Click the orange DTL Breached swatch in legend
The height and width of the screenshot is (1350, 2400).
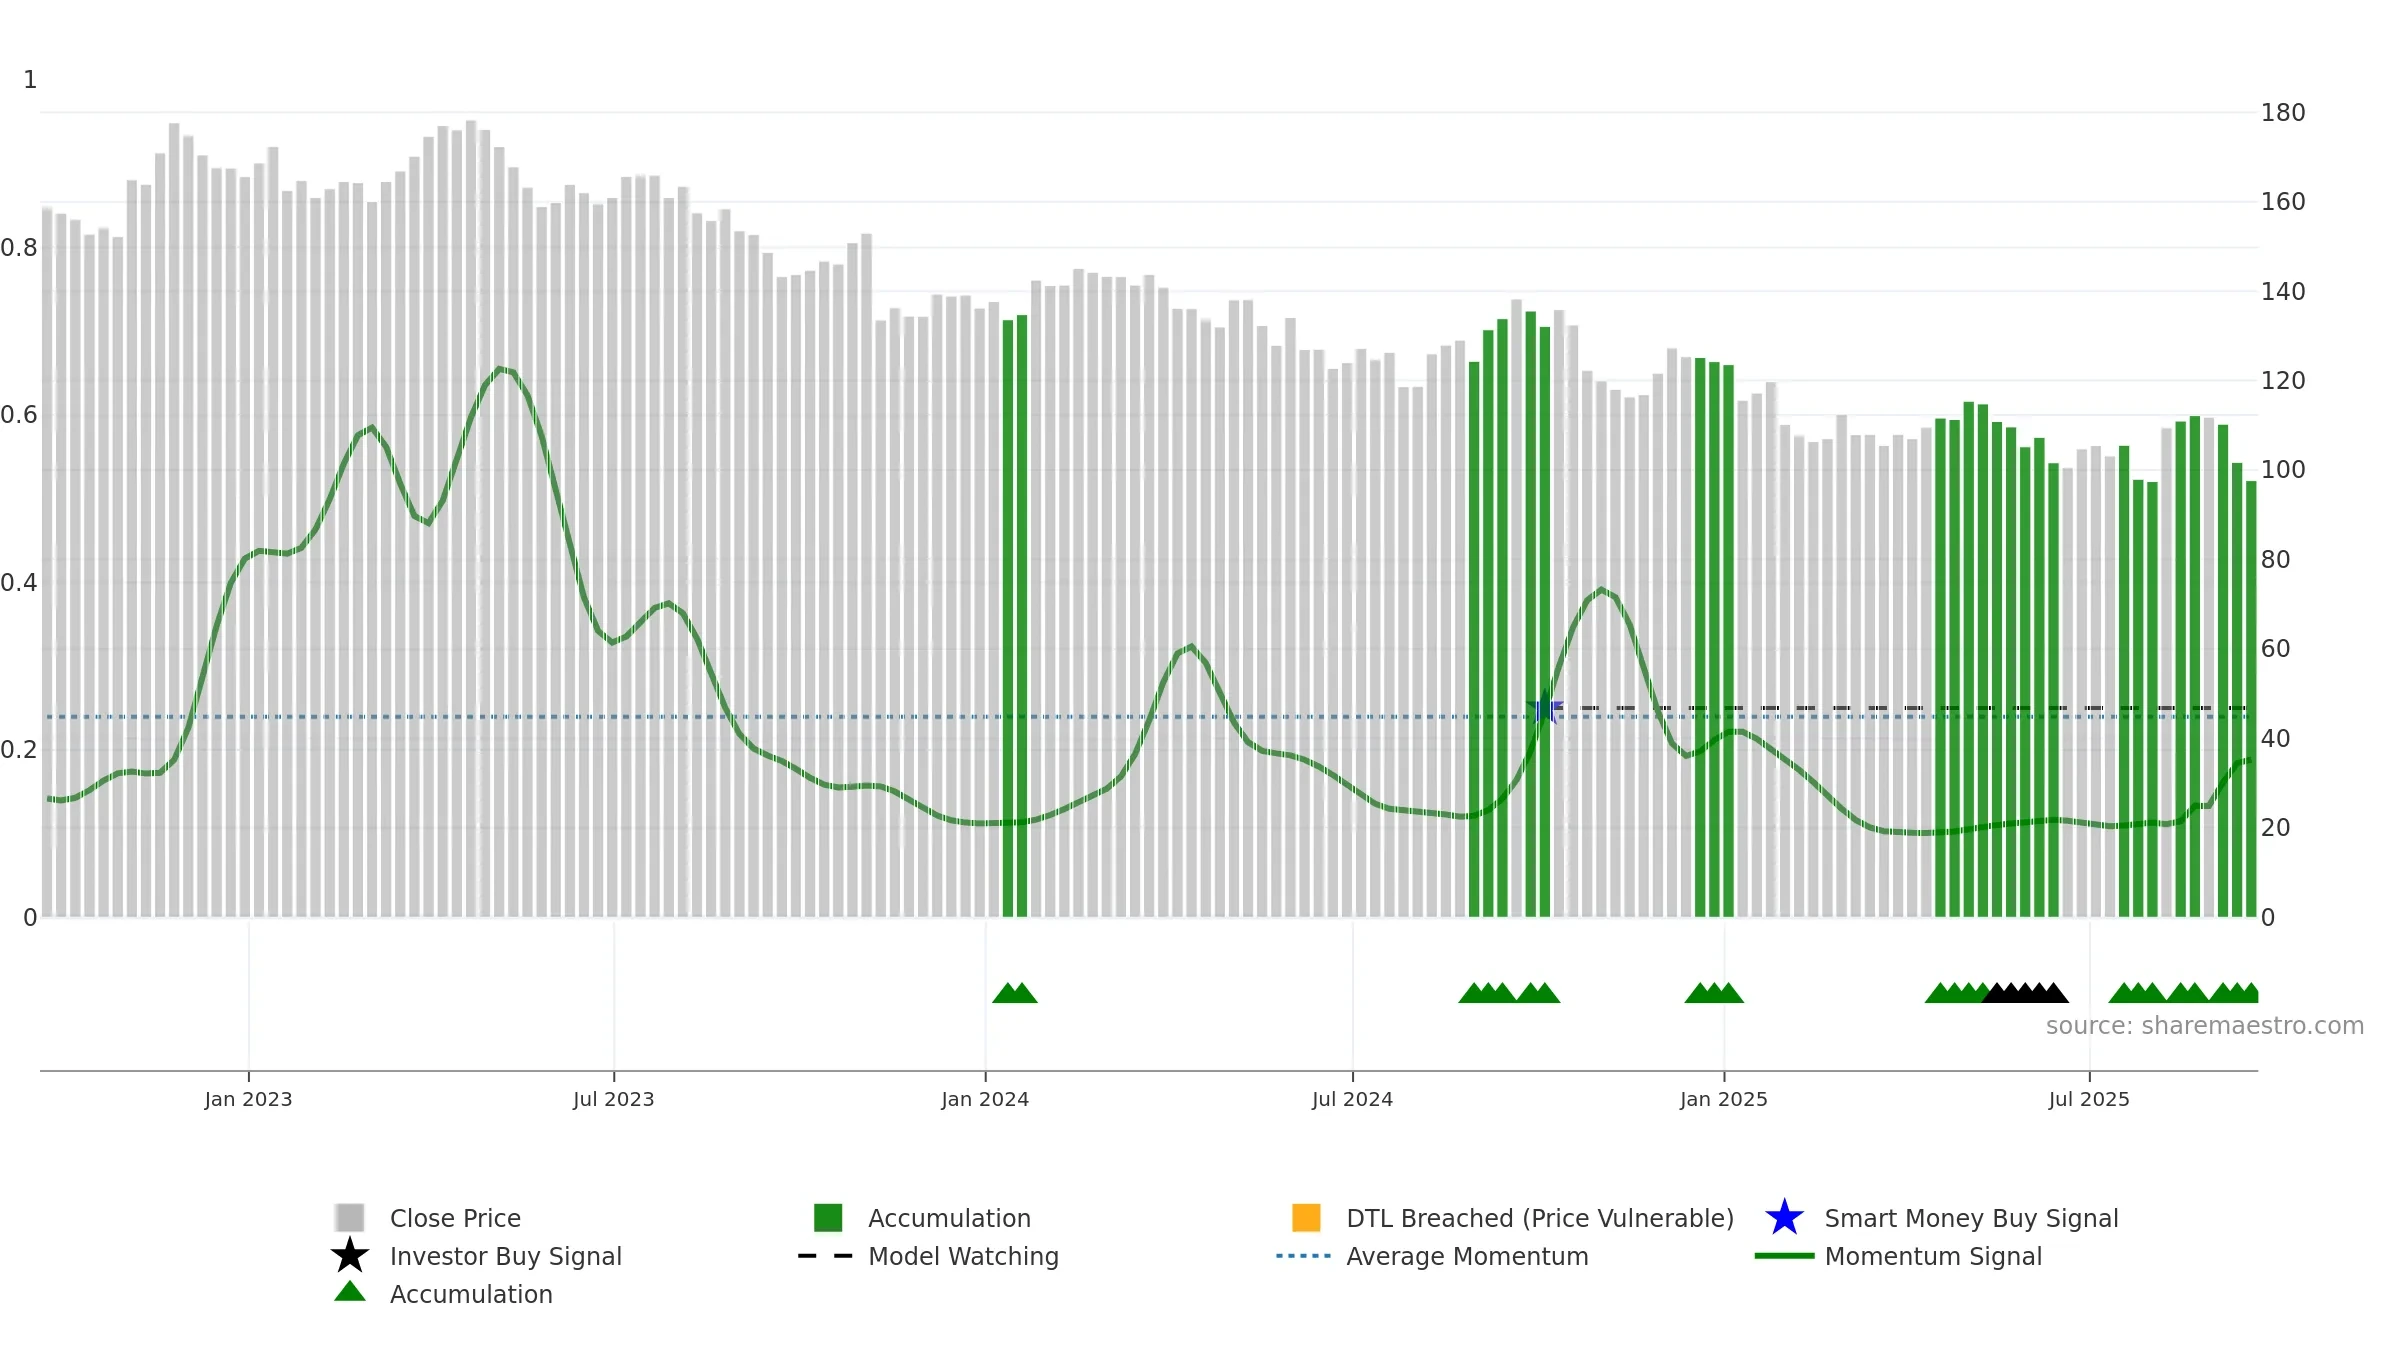pyautogui.click(x=1306, y=1217)
